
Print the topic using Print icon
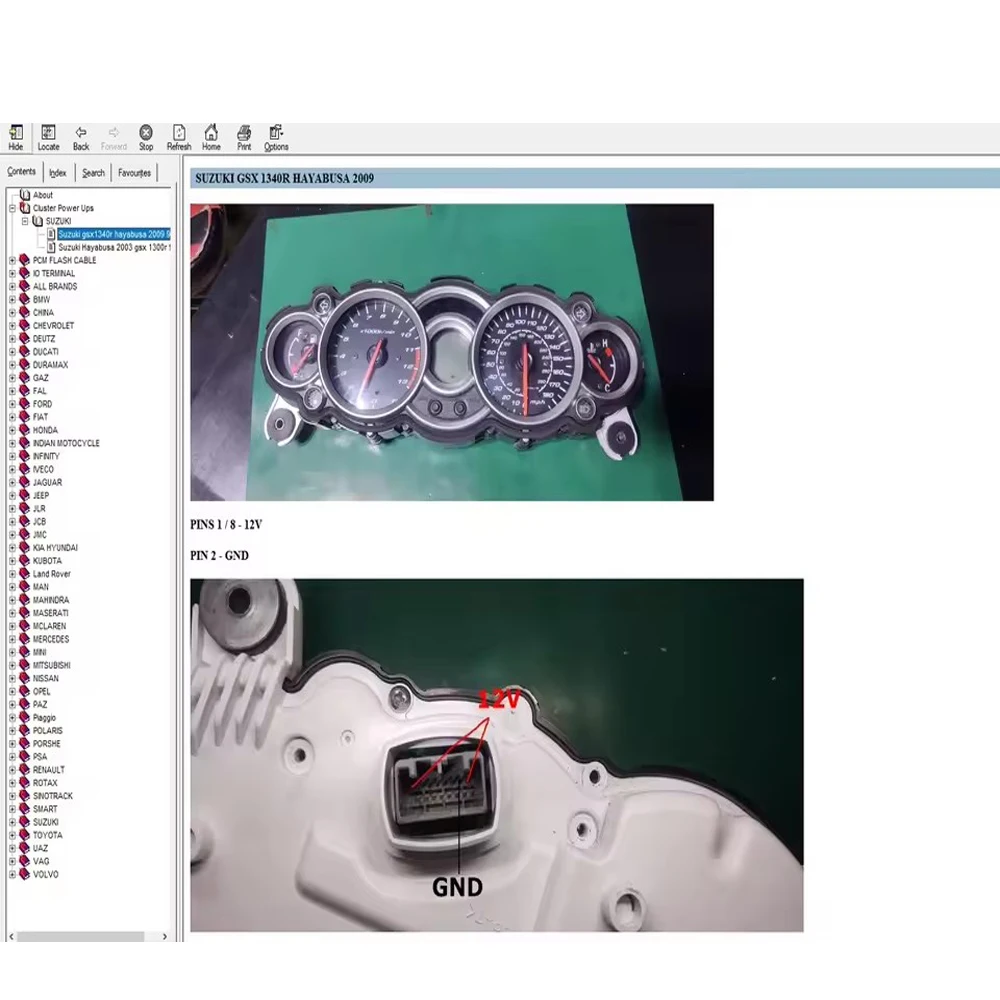click(244, 137)
